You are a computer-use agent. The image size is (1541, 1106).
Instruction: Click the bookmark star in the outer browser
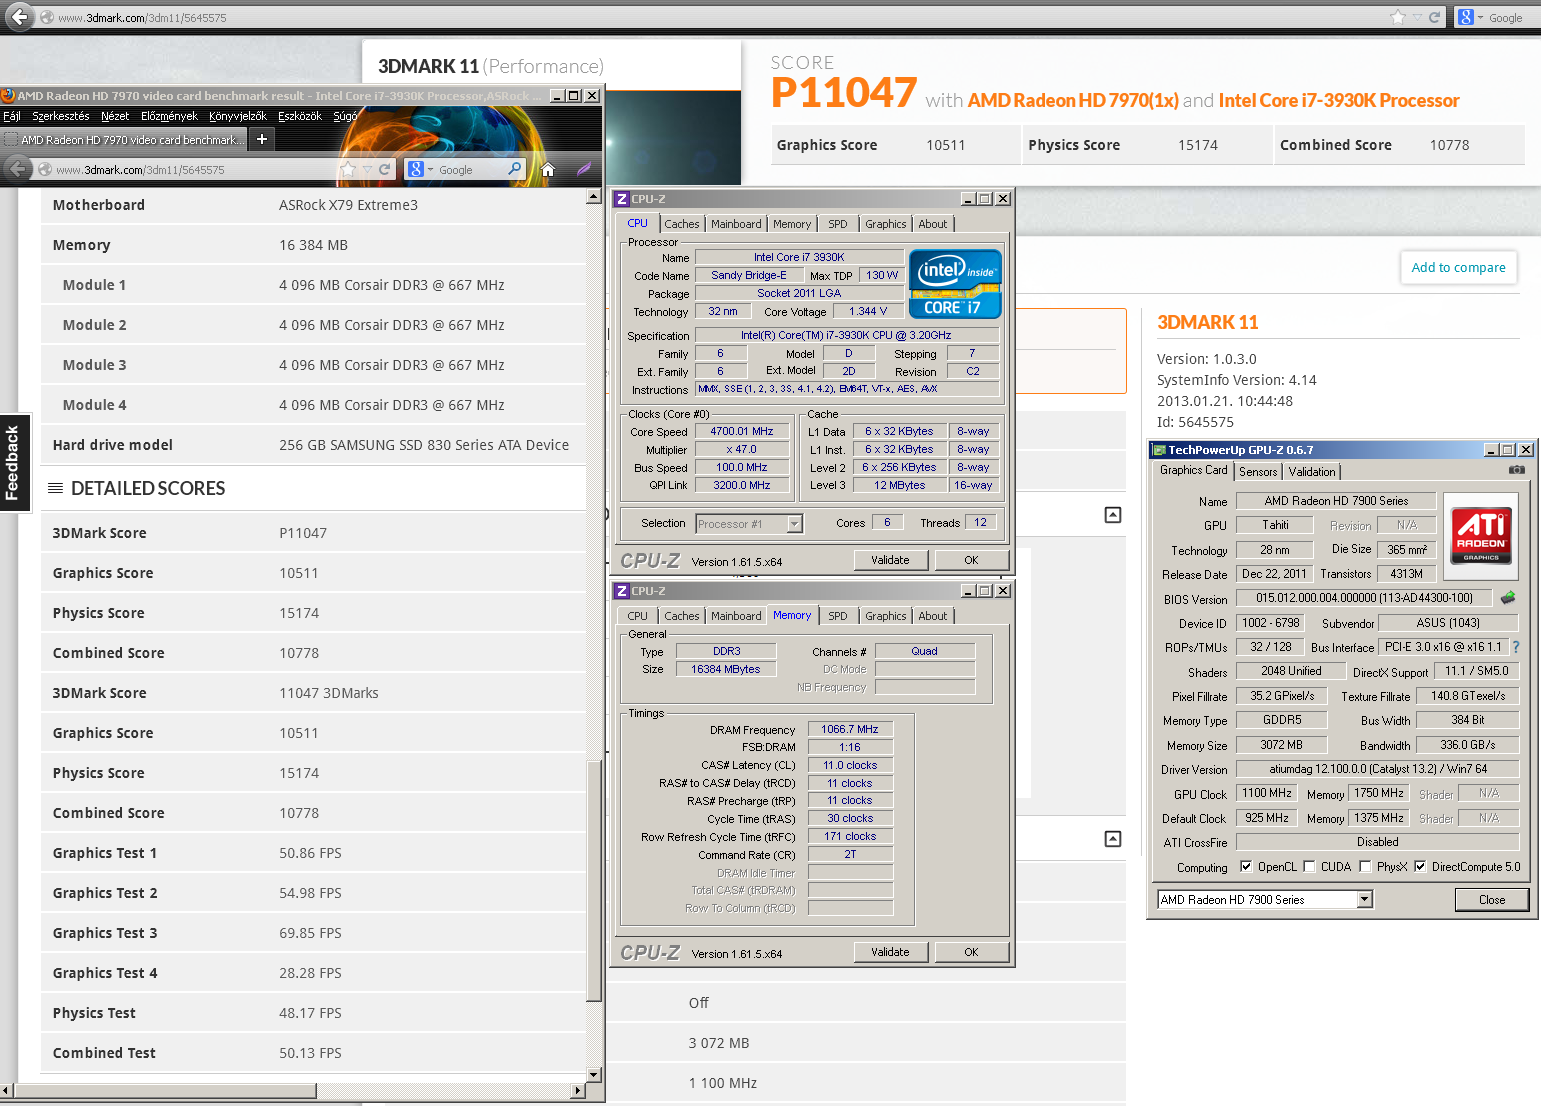(1398, 17)
